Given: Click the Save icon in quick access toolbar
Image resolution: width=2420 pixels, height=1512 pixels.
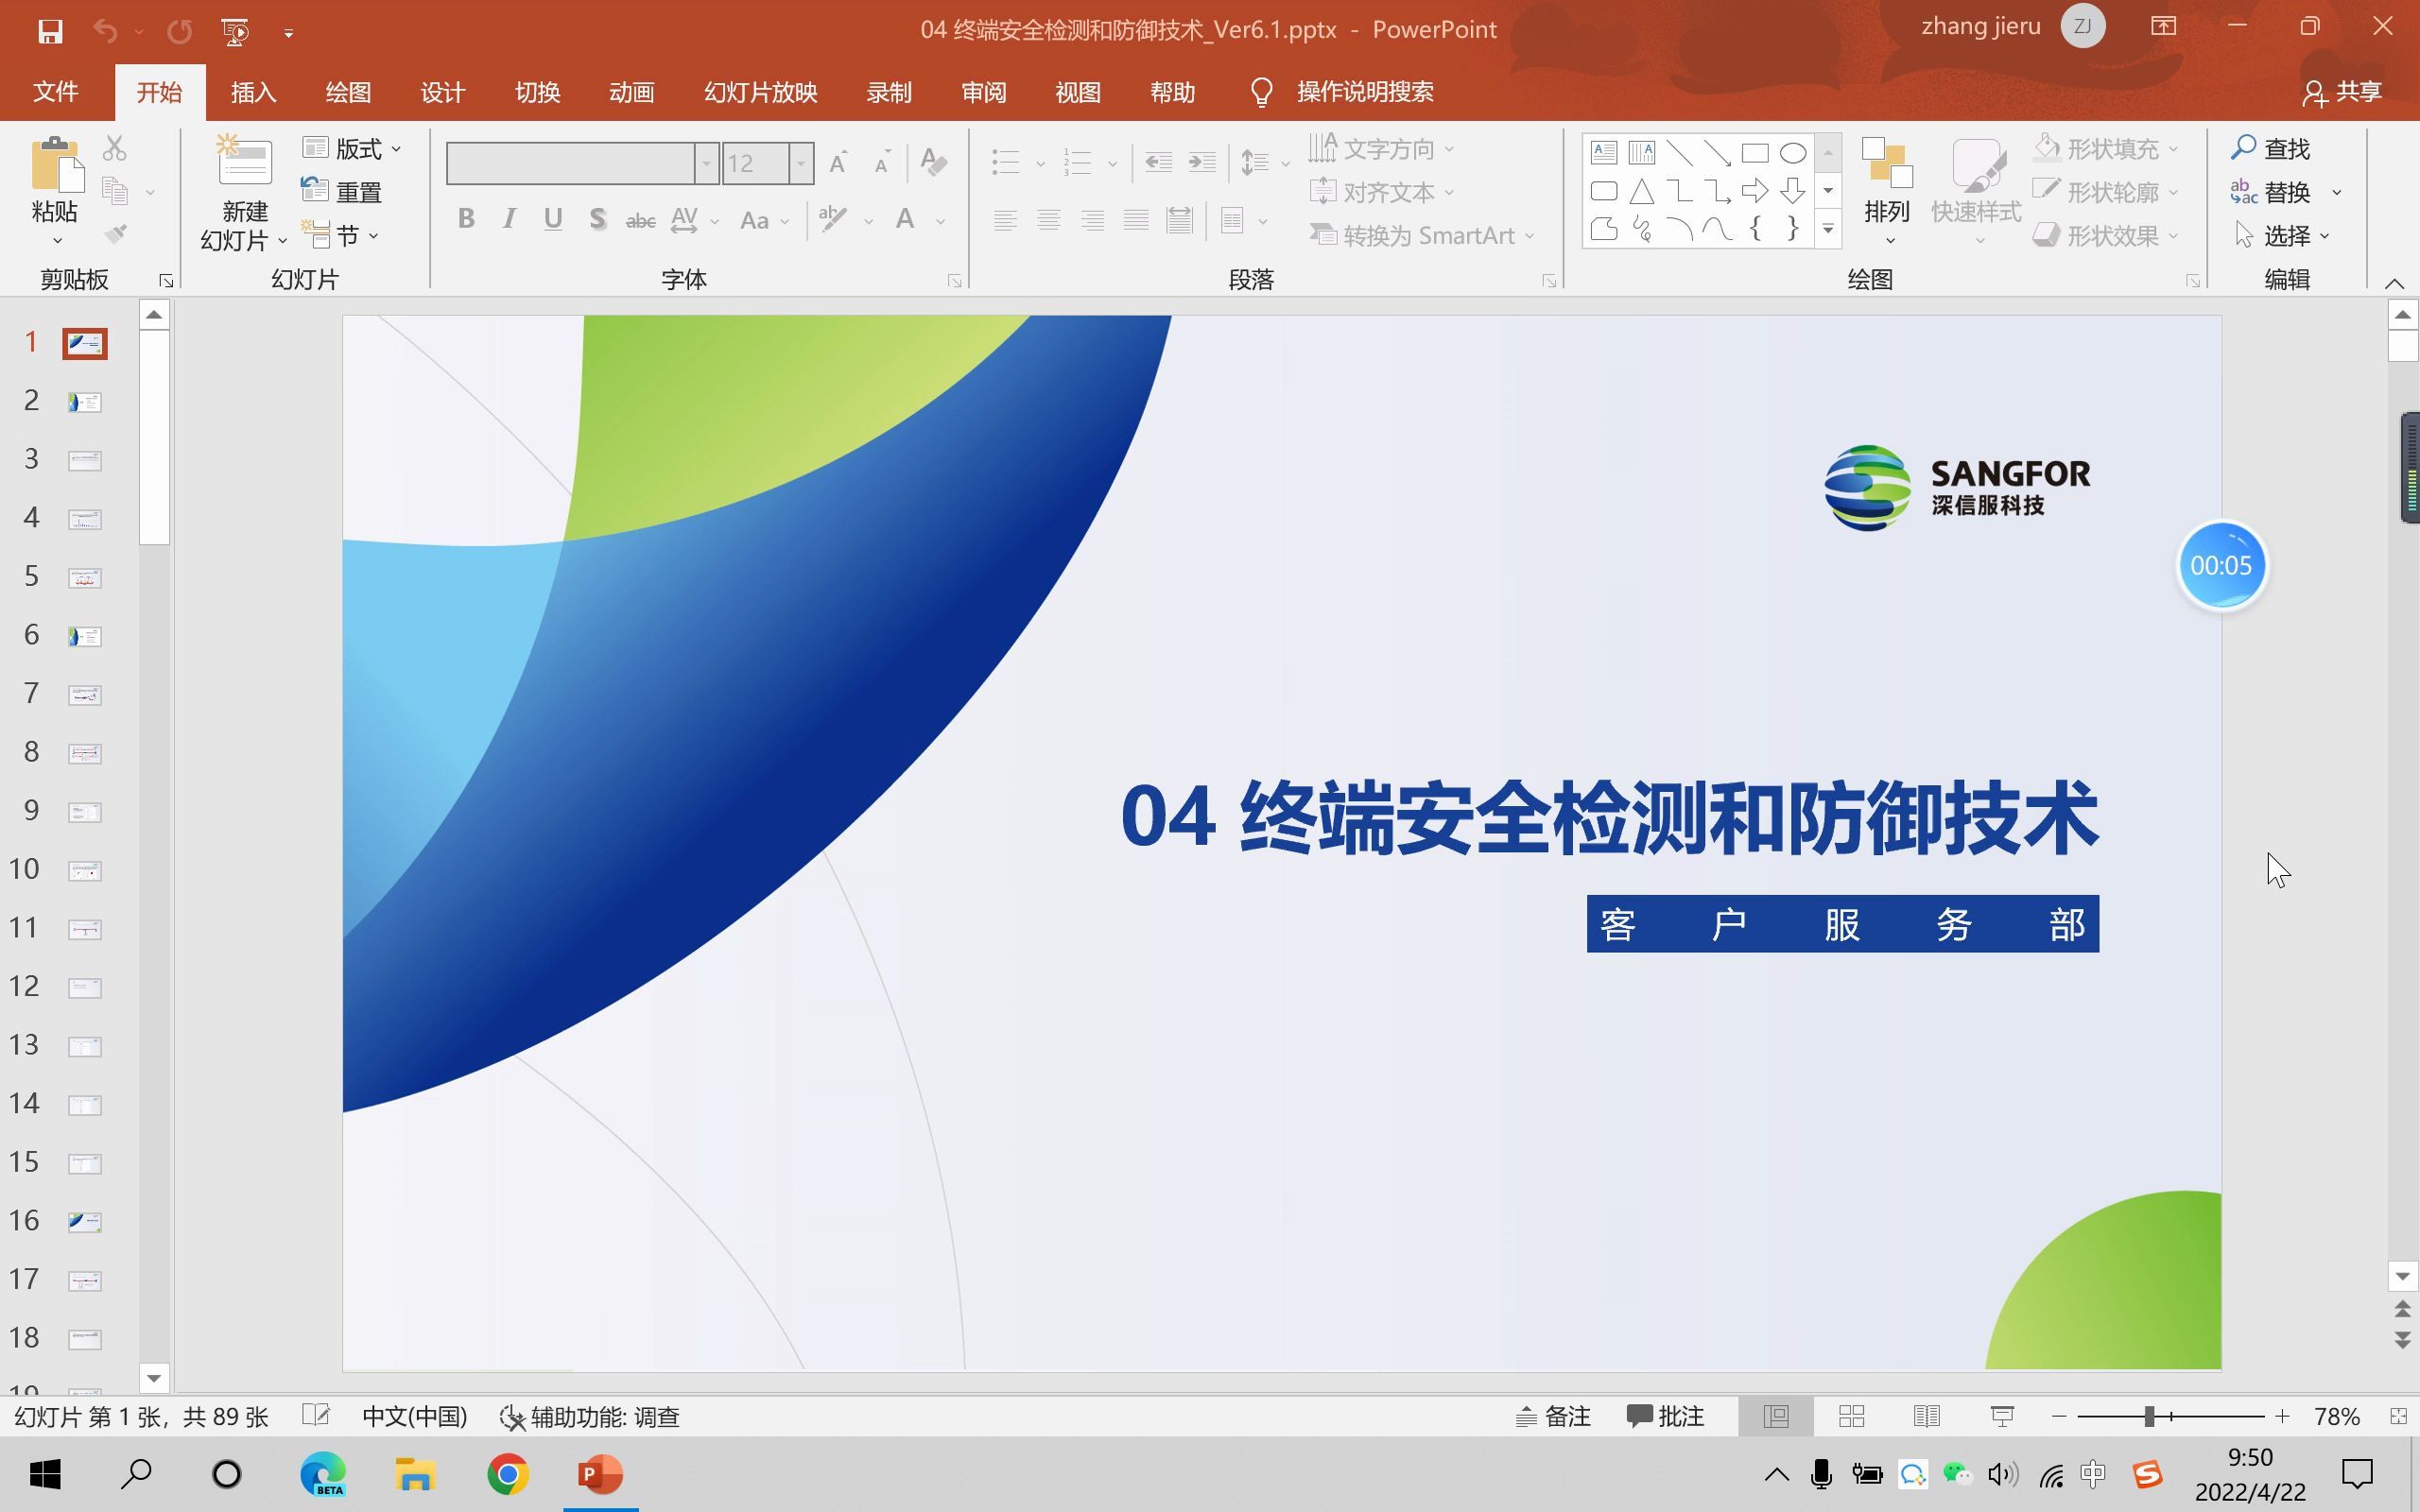Looking at the screenshot, I should tap(50, 31).
